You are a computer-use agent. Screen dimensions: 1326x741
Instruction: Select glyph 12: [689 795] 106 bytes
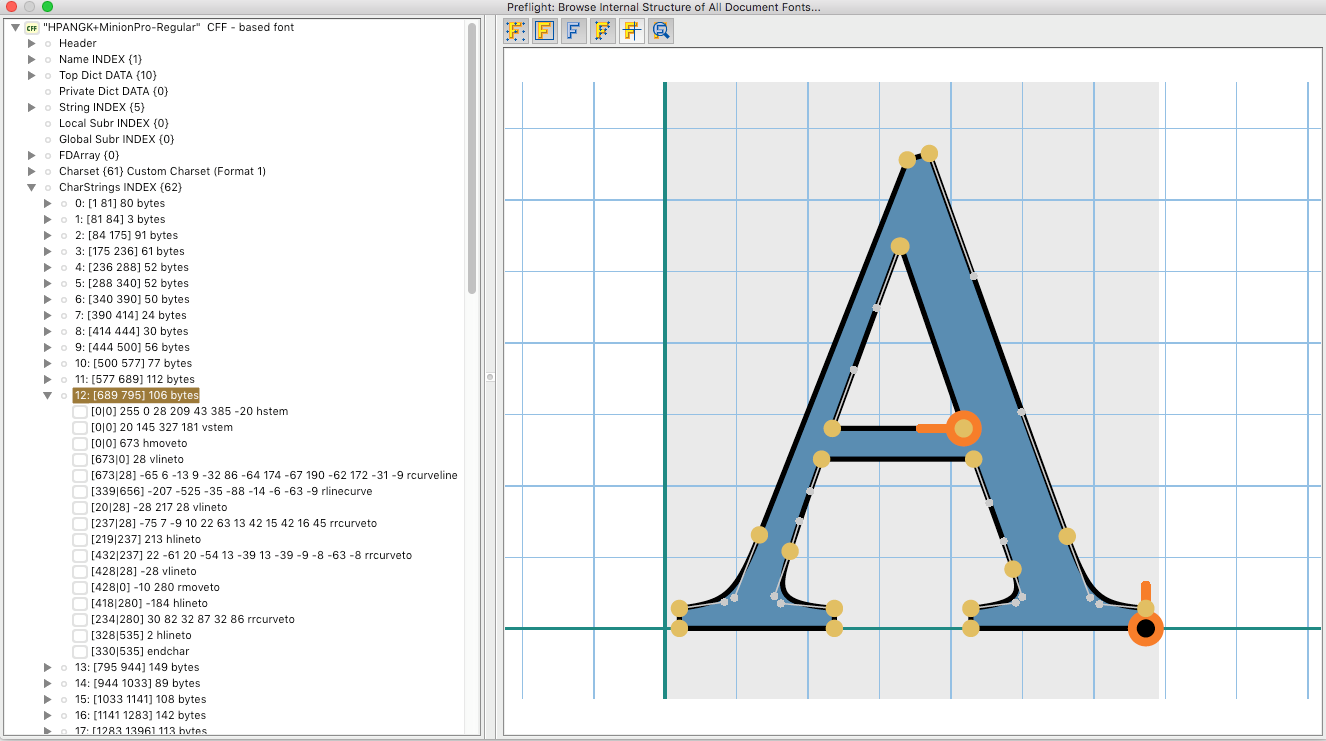pos(136,395)
